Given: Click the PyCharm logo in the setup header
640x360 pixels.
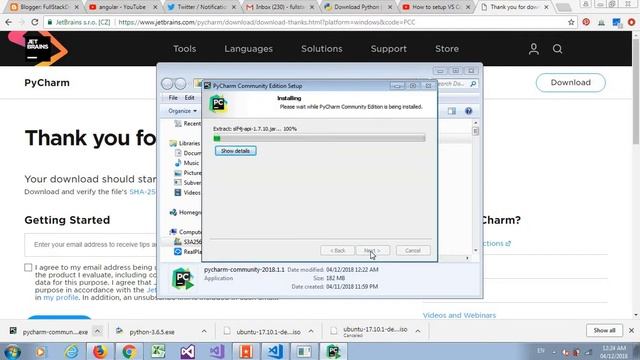Looking at the screenshot, I should pos(218,104).
